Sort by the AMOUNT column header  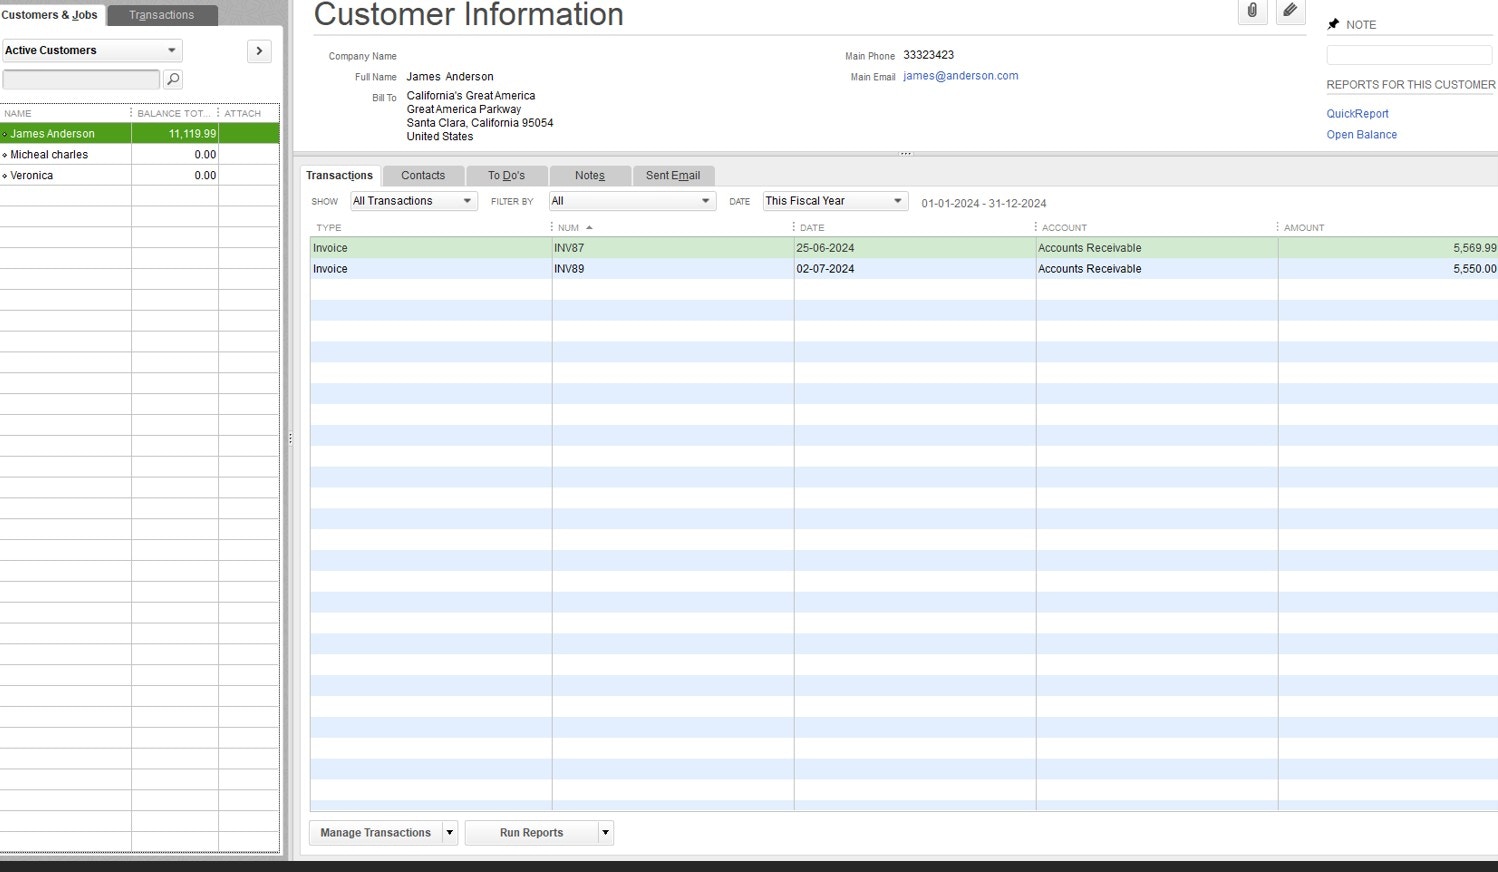[x=1388, y=228]
